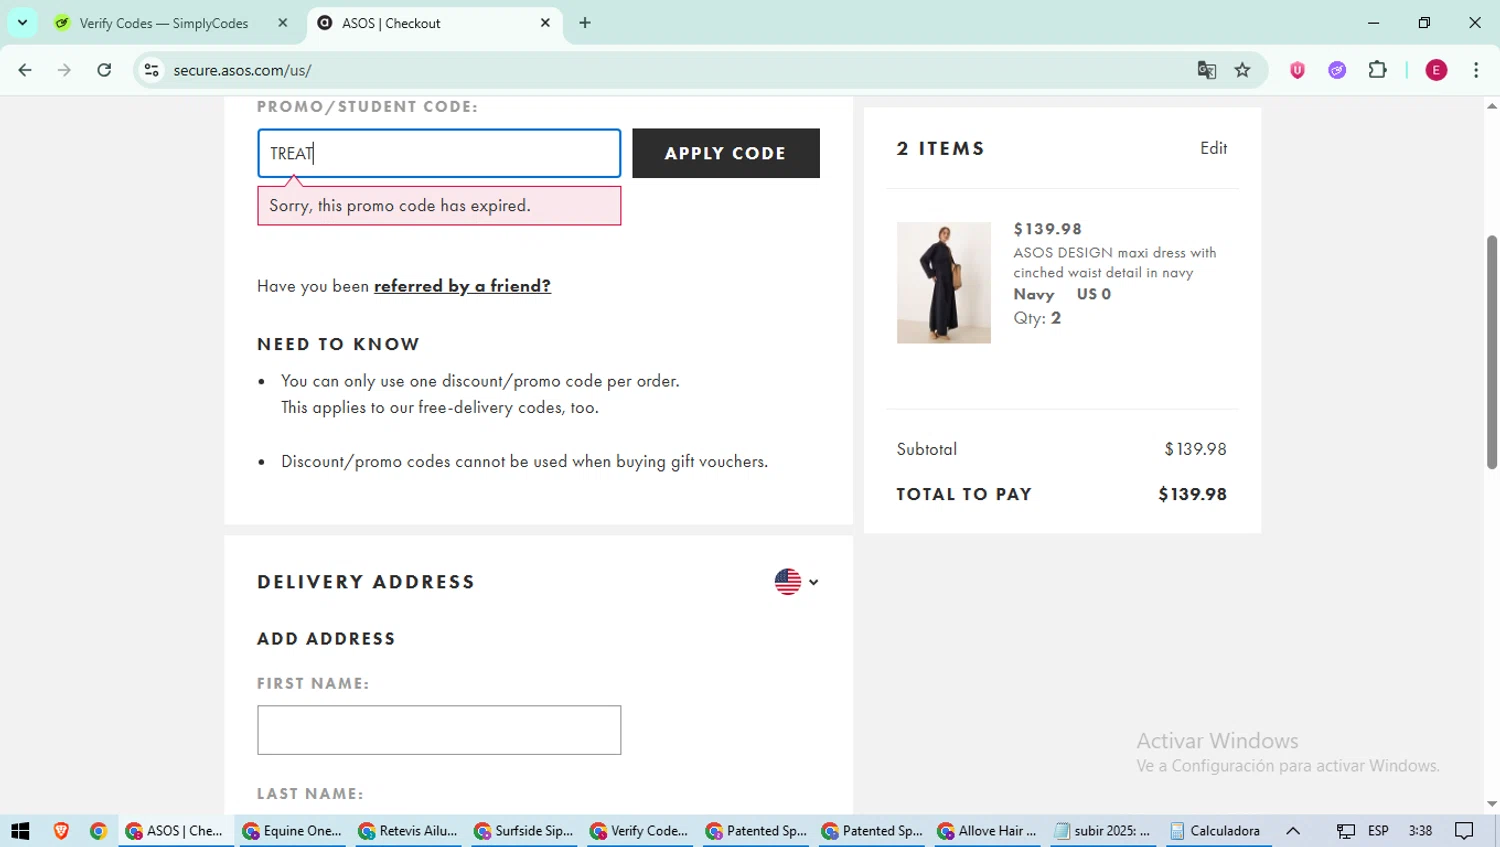1500x847 pixels.
Task: Click the ESP language indicator
Action: [x=1378, y=831]
